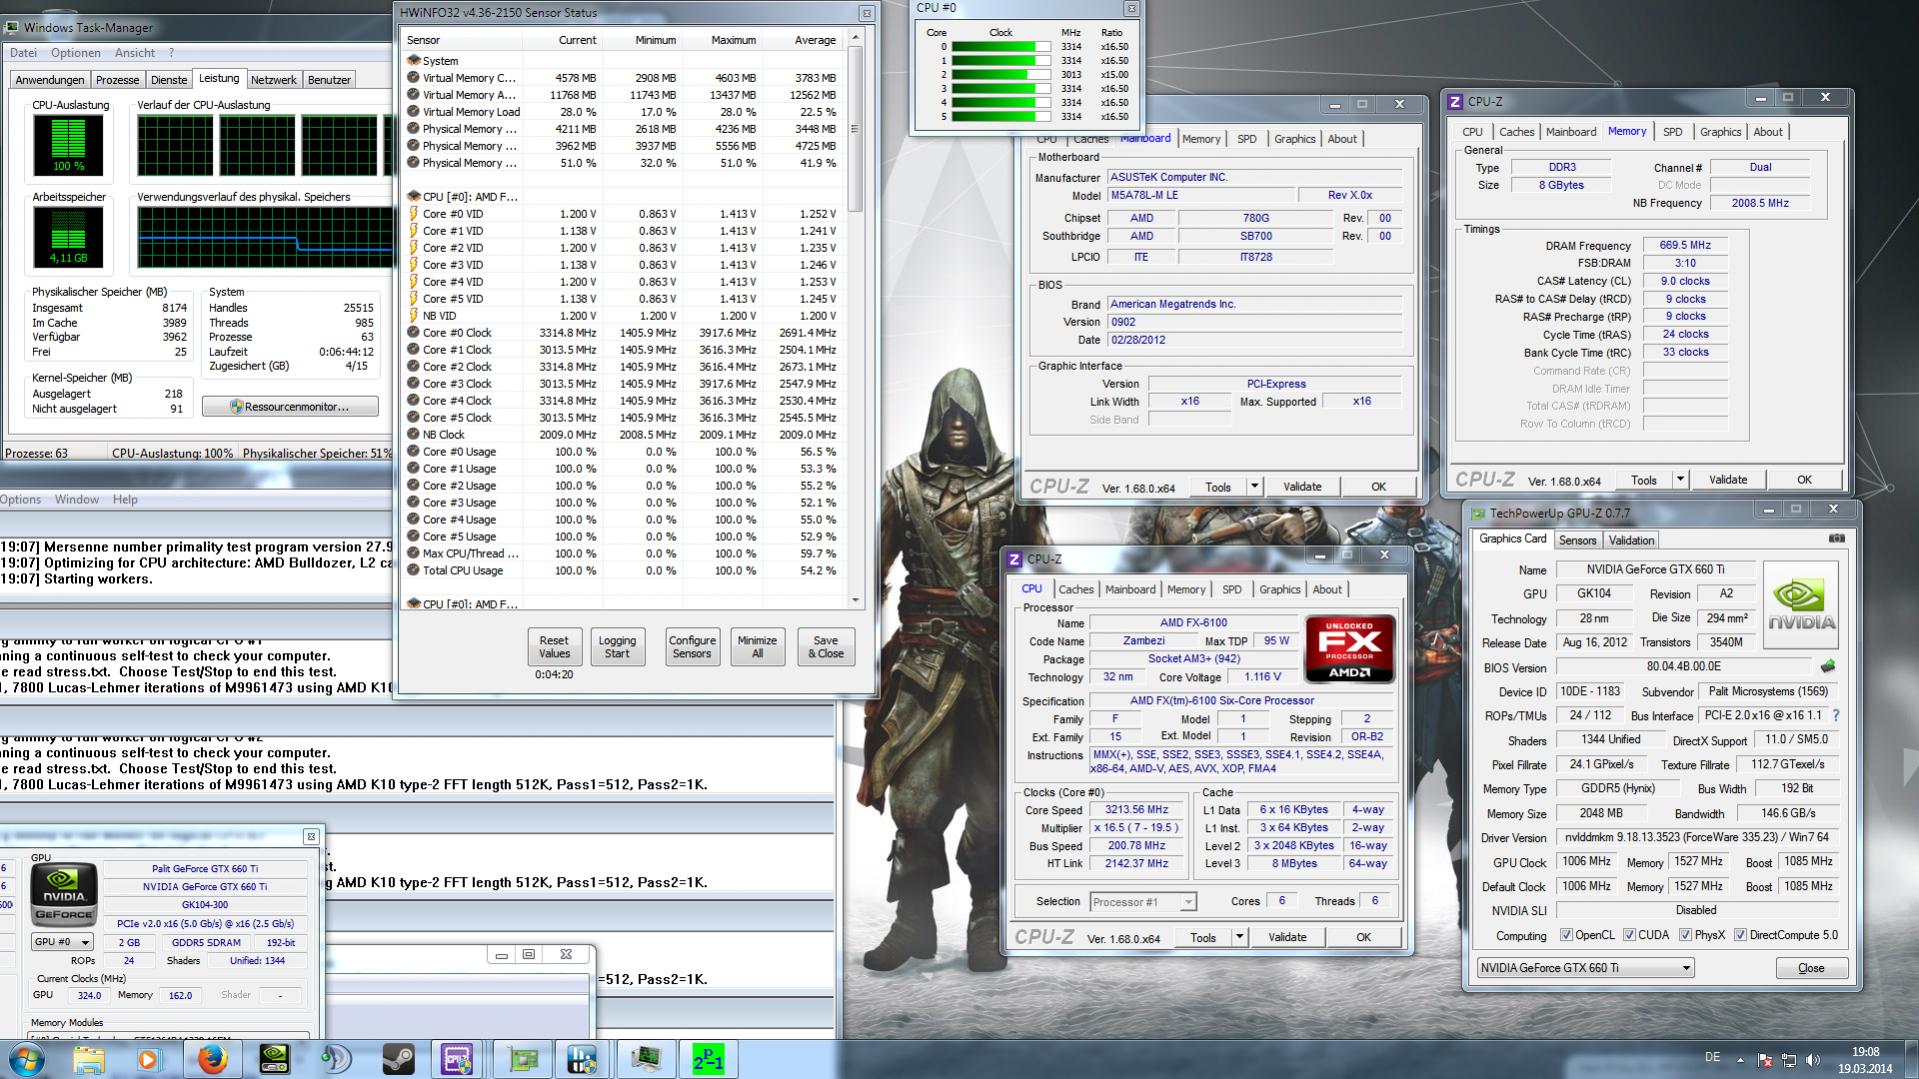Toggle the DirectCompute 5.0 checkbox in GPU-Z
The image size is (1919, 1079).
(1740, 936)
